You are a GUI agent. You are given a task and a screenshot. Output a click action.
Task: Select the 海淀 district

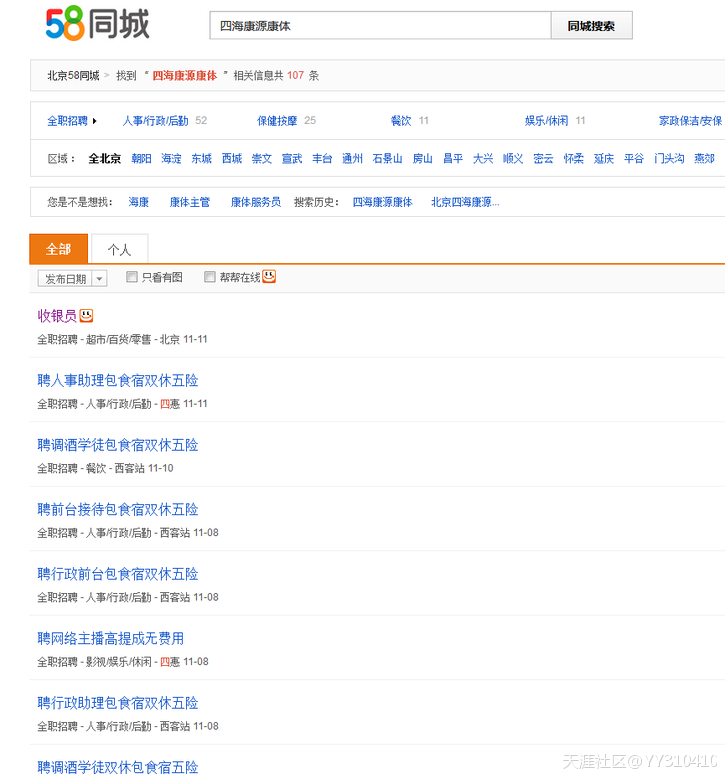tap(171, 158)
